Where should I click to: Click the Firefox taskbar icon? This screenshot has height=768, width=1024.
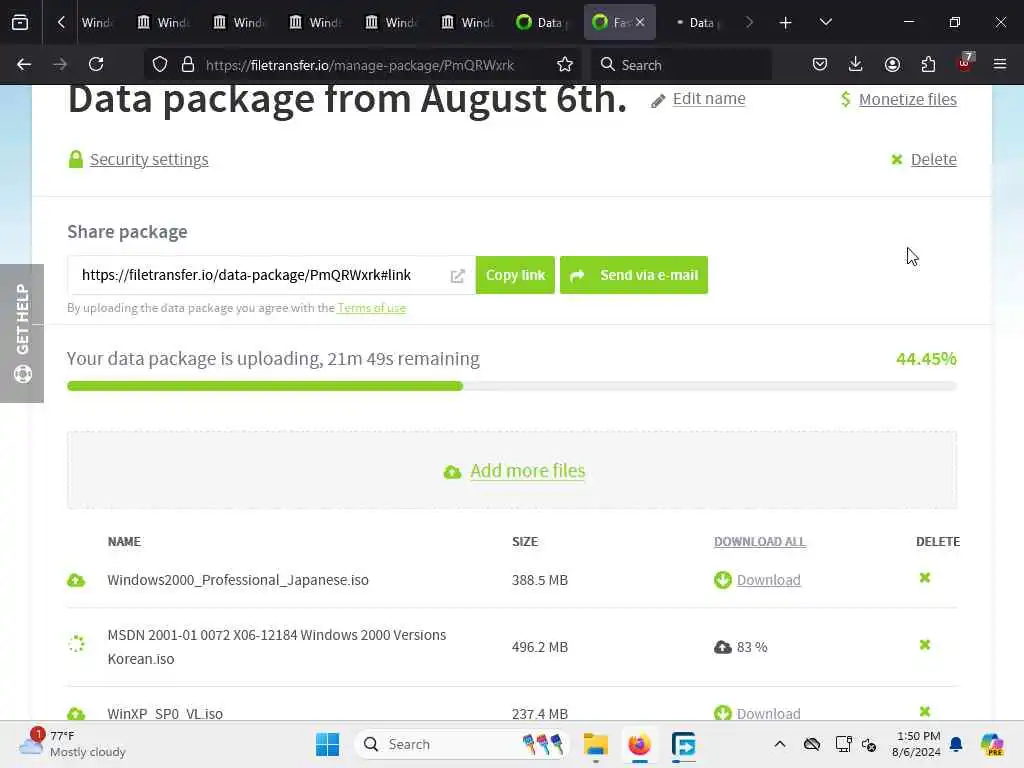(x=639, y=744)
